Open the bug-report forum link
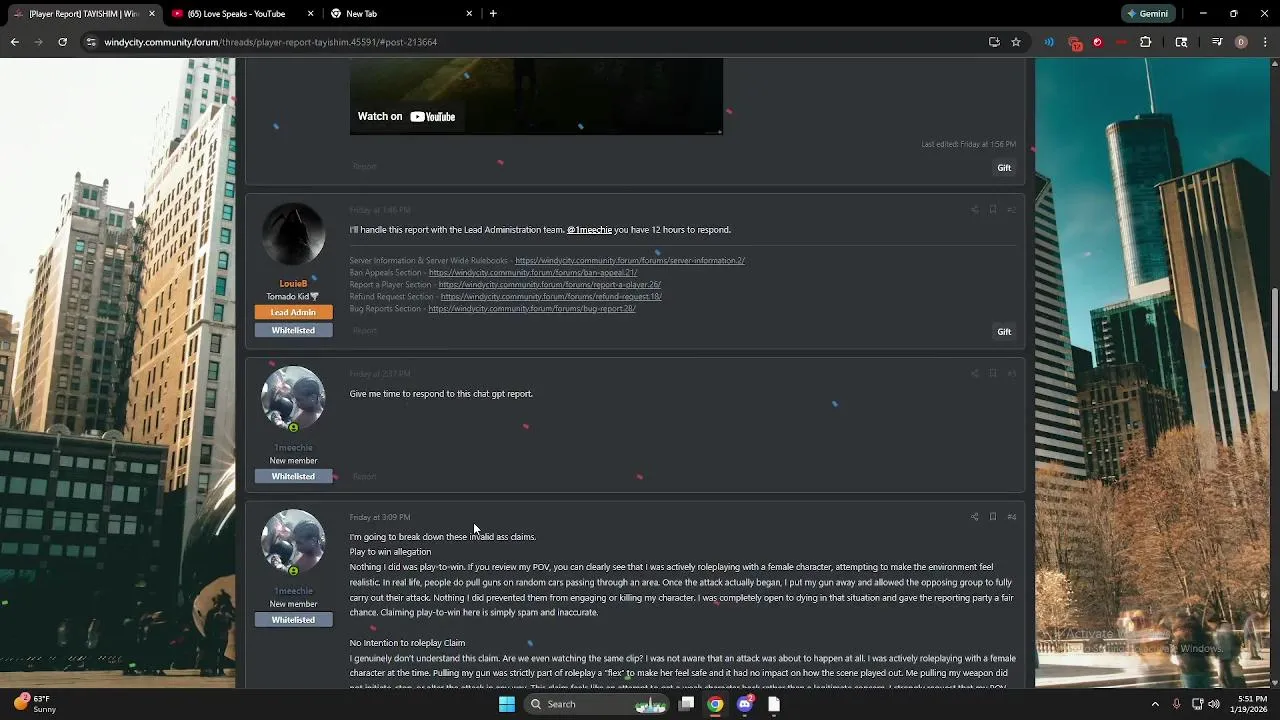 coord(532,309)
